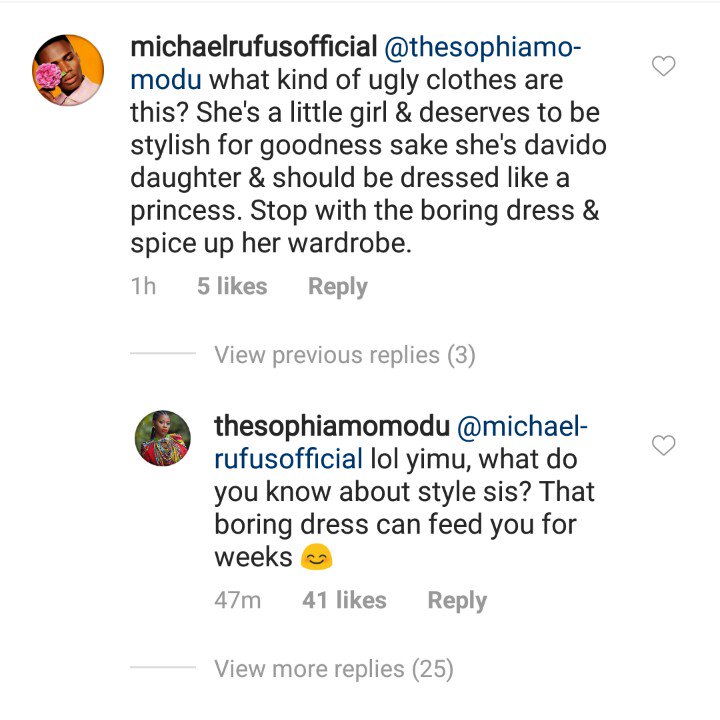
Task: Expand View previous replies (3)
Action: [x=345, y=355]
